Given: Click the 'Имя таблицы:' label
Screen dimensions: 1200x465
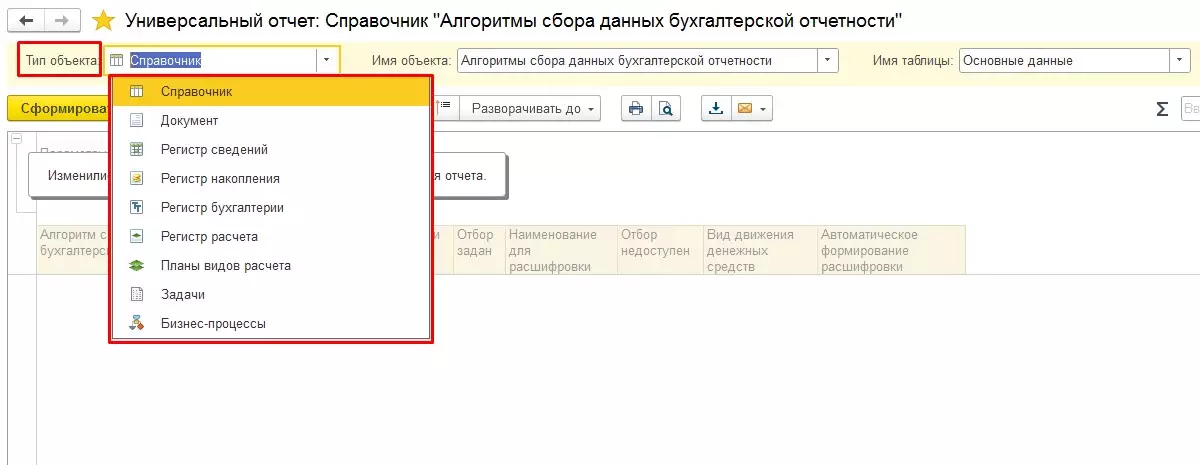Looking at the screenshot, I should coord(914,60).
